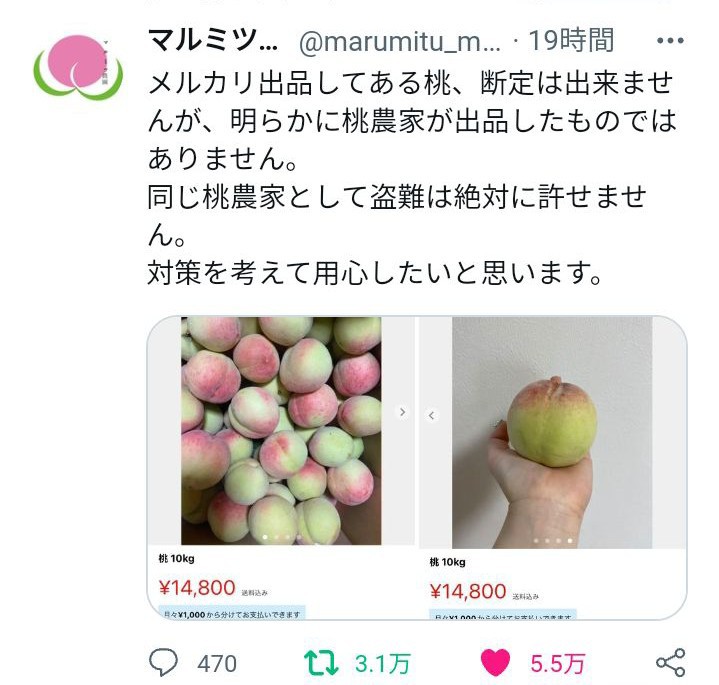
Task: Tap the green retweet arrows icon
Action: click(x=321, y=663)
